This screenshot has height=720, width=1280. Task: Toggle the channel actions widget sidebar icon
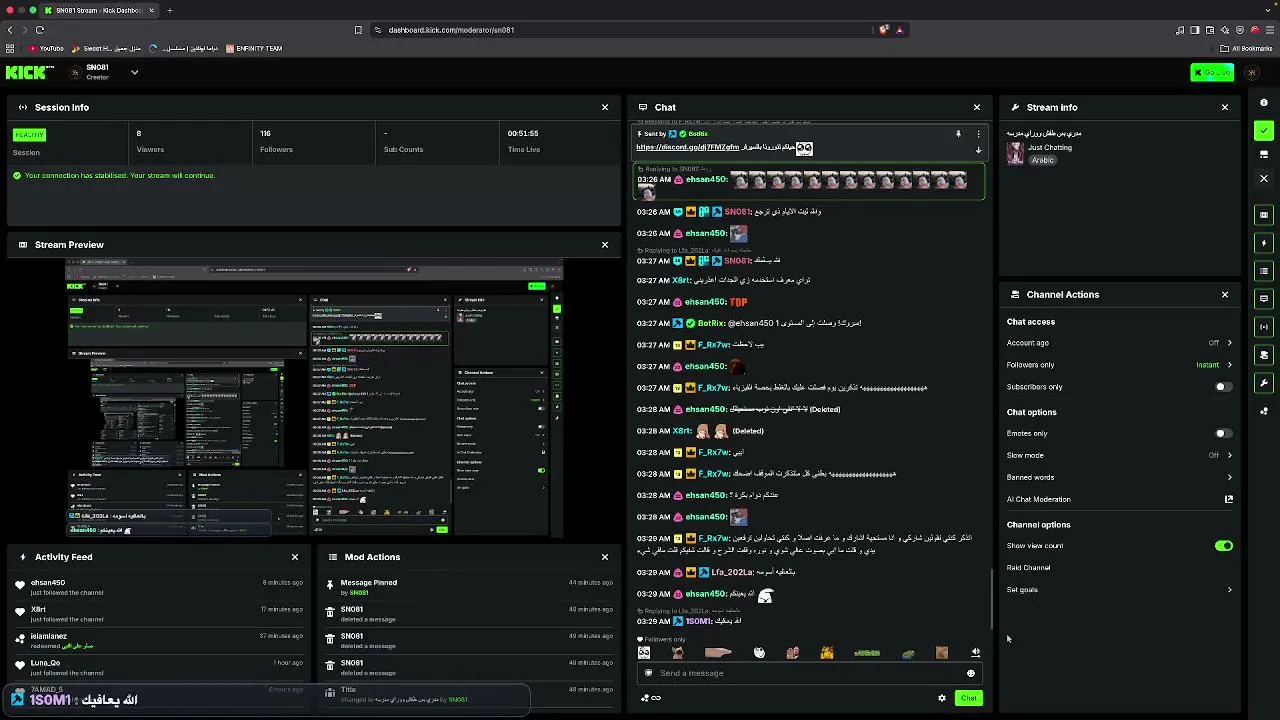click(x=1264, y=355)
